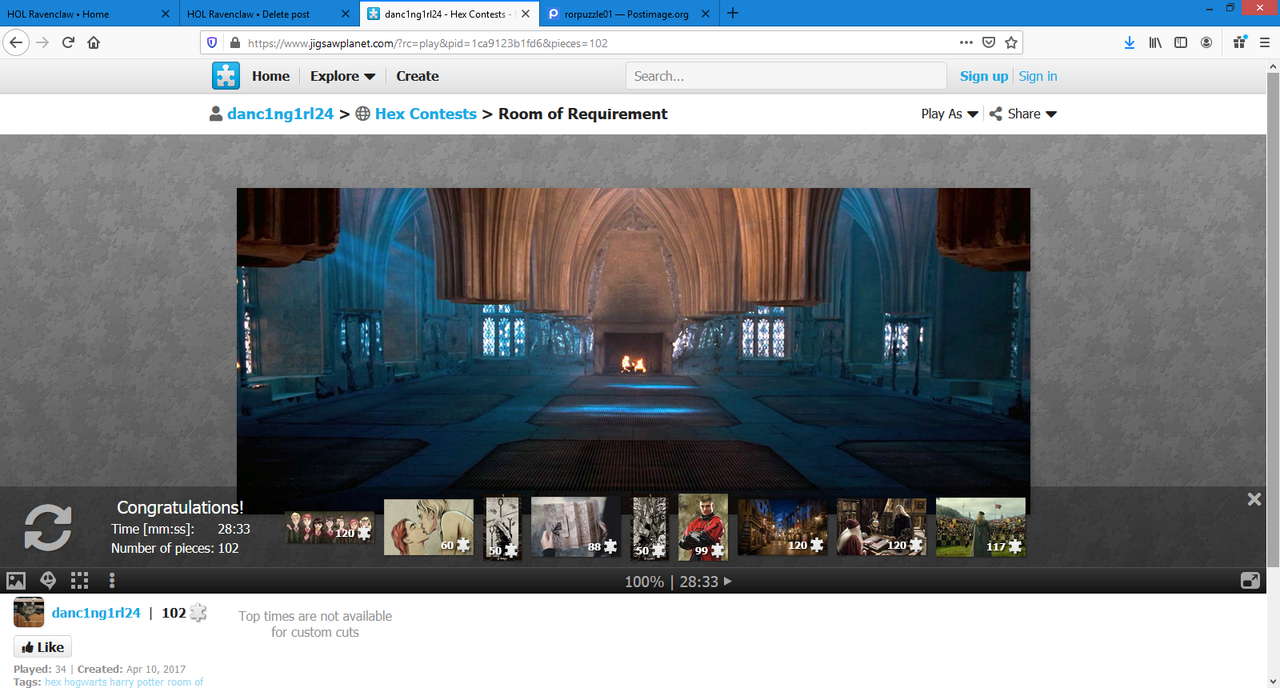
Task: Open the Hex Contests album link
Action: point(426,114)
